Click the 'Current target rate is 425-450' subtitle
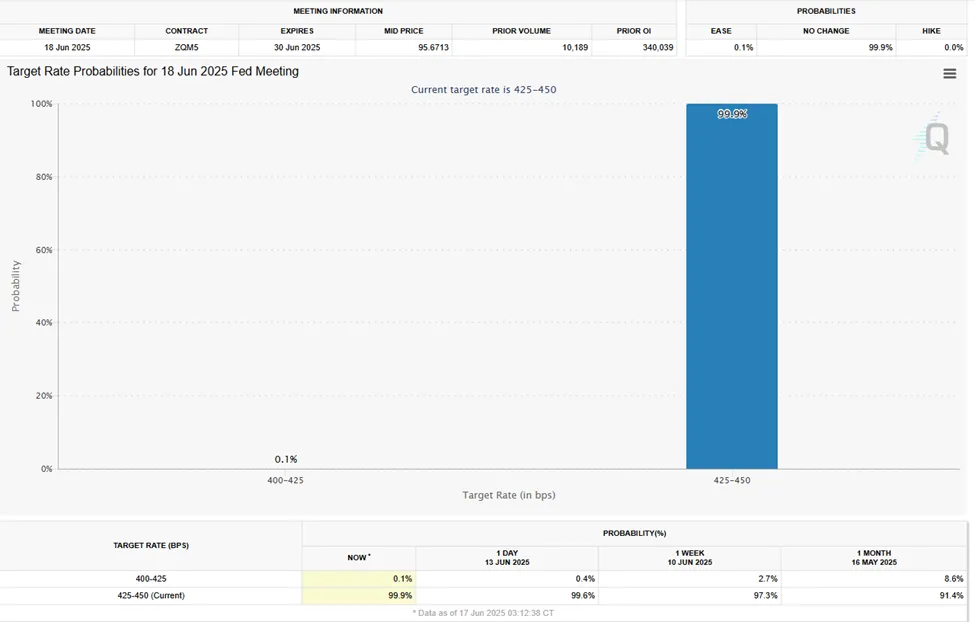The height and width of the screenshot is (622, 975). click(x=484, y=90)
